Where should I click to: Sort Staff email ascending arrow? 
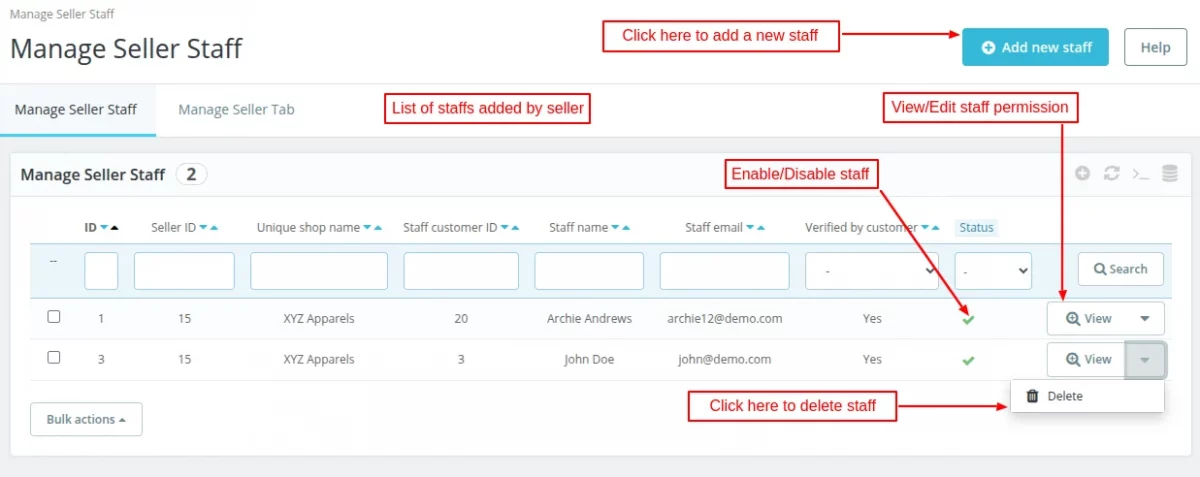click(x=761, y=228)
